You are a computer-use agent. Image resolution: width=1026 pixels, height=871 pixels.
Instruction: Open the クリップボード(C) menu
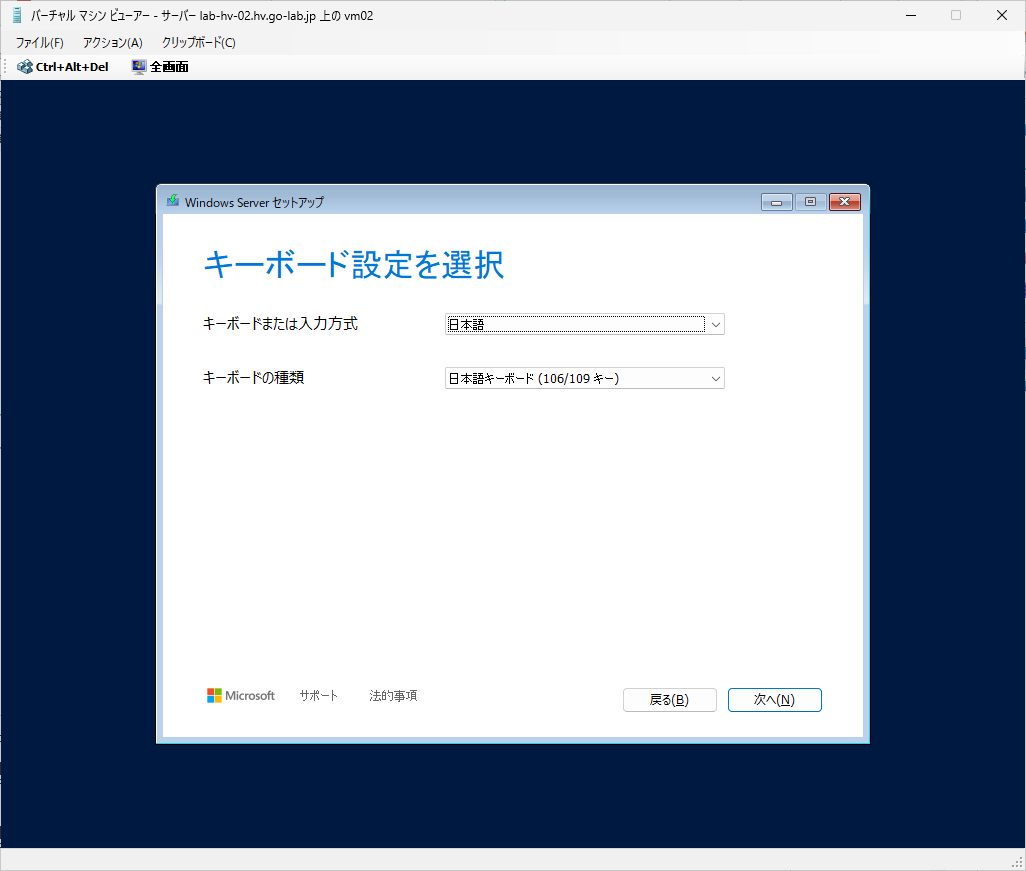tap(198, 43)
